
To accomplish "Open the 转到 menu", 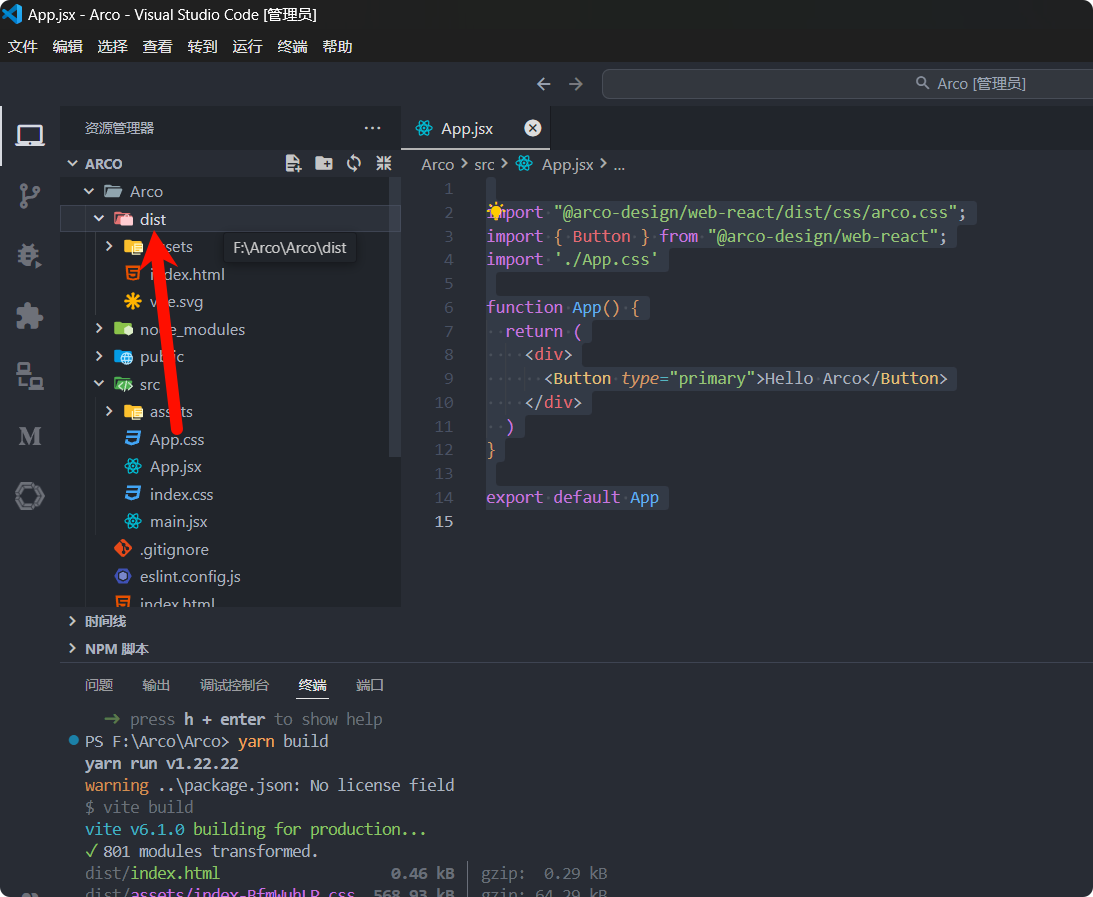I will tap(202, 47).
